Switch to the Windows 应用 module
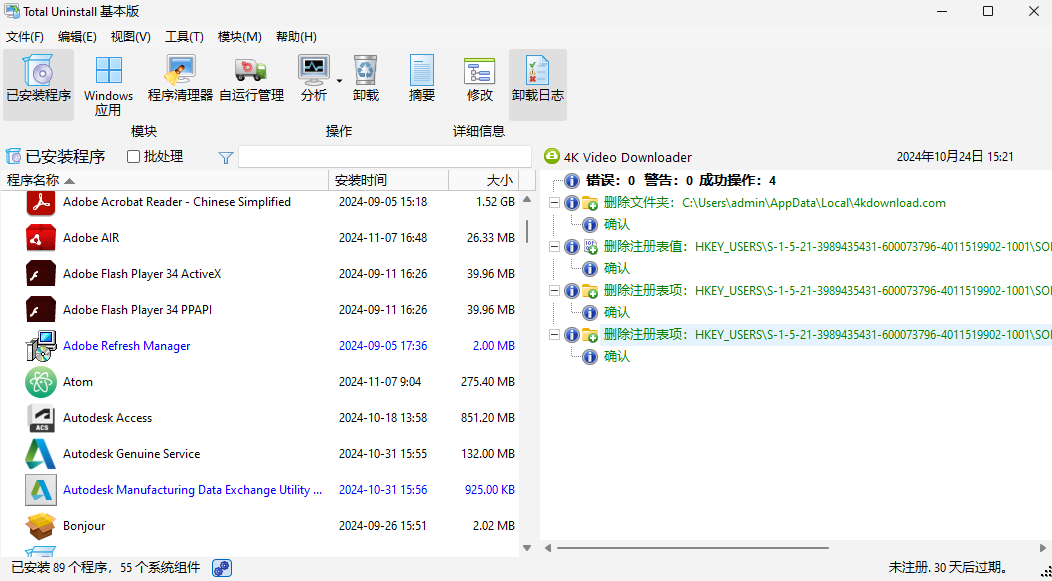 click(x=108, y=85)
